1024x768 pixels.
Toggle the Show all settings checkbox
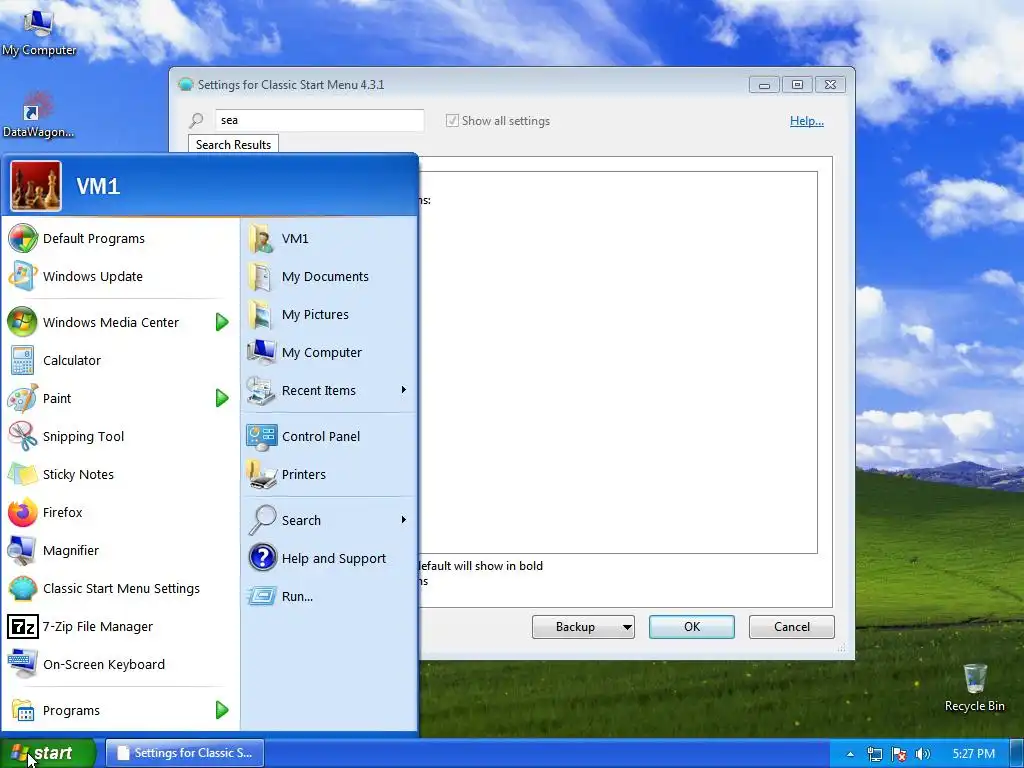coord(452,120)
